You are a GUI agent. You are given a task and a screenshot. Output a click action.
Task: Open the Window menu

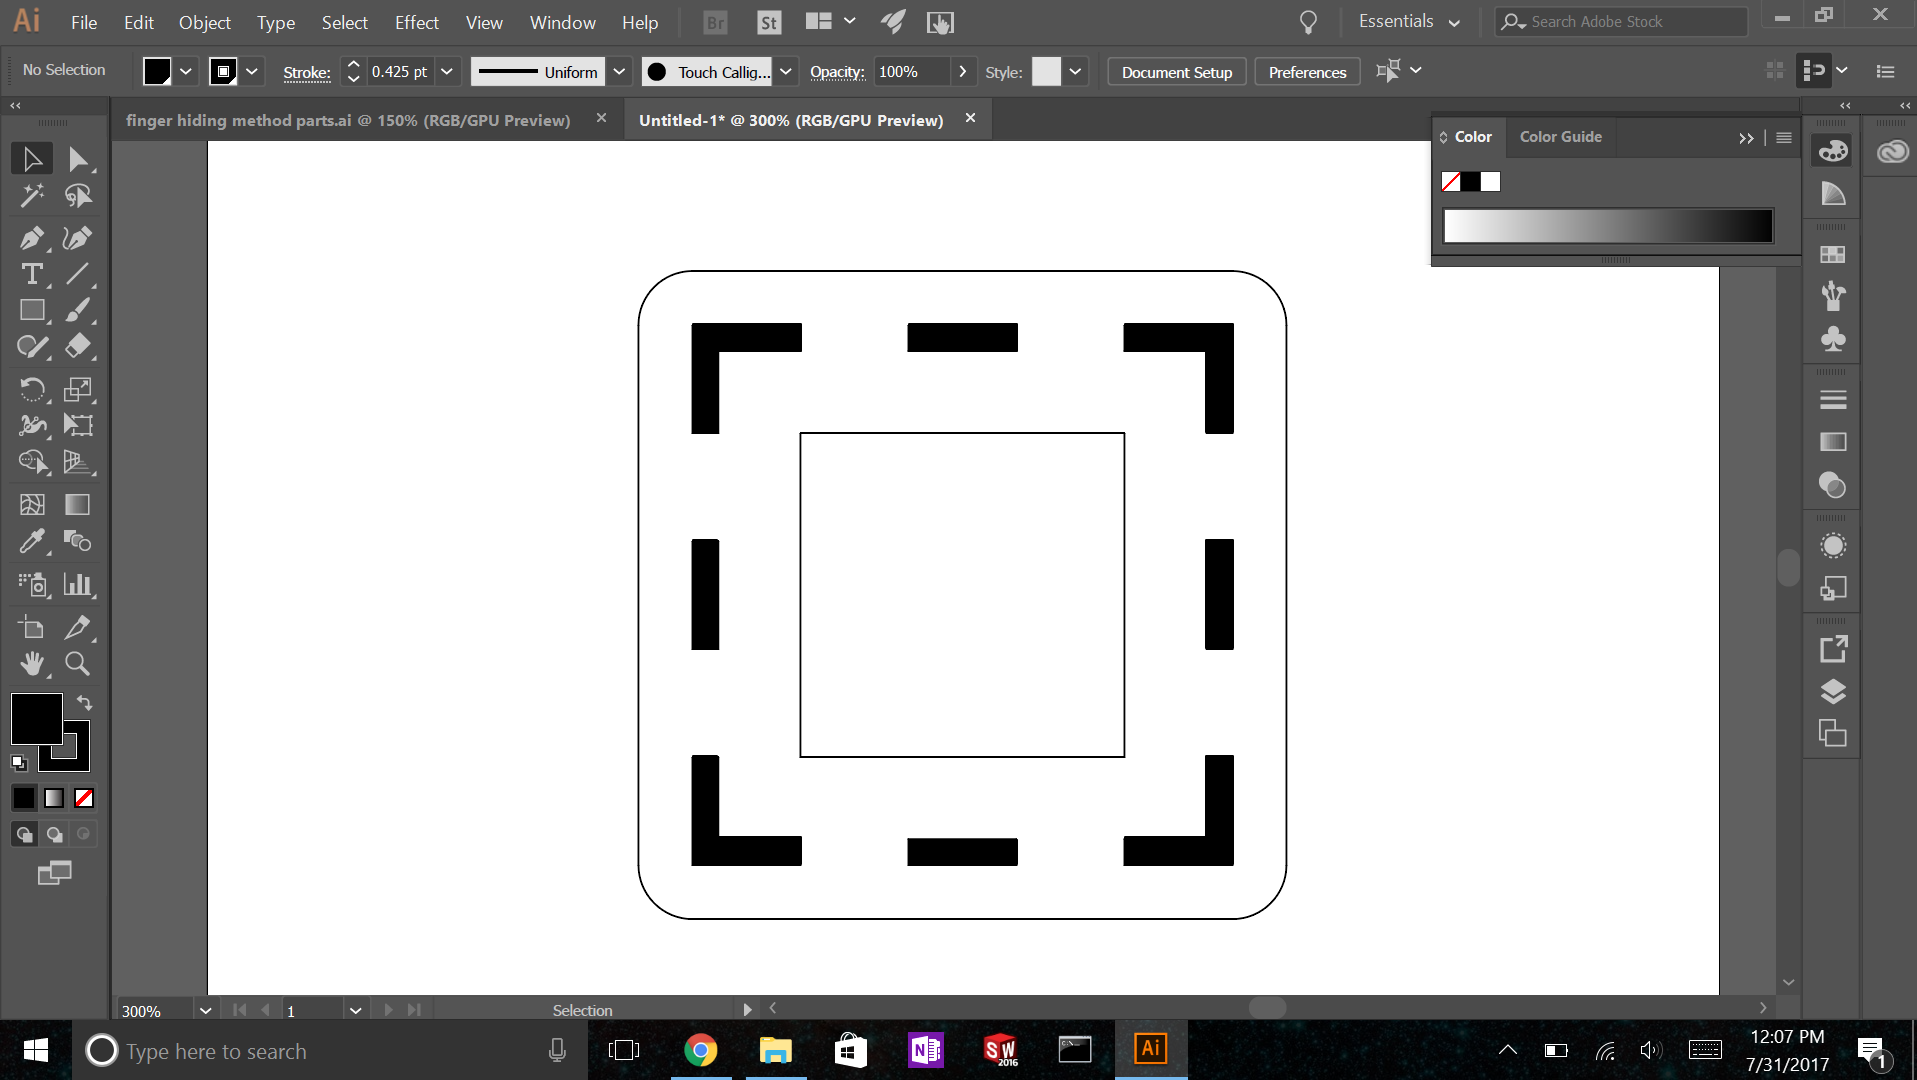point(562,22)
